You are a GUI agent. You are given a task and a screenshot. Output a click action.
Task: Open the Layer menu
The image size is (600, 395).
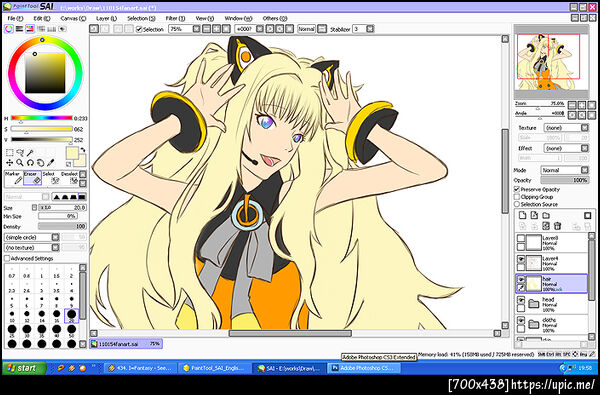pos(106,18)
